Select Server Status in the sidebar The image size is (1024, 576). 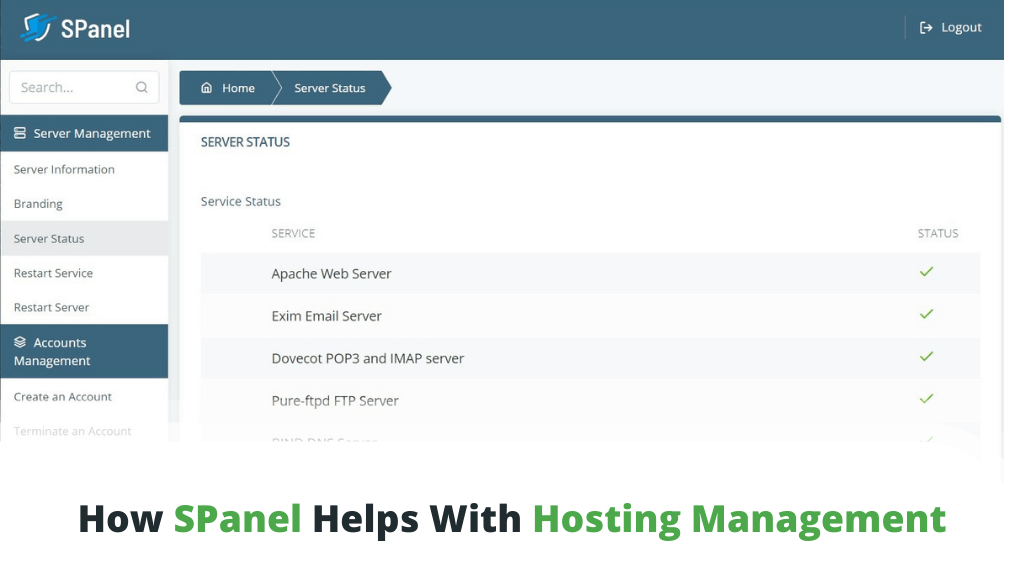click(x=48, y=238)
